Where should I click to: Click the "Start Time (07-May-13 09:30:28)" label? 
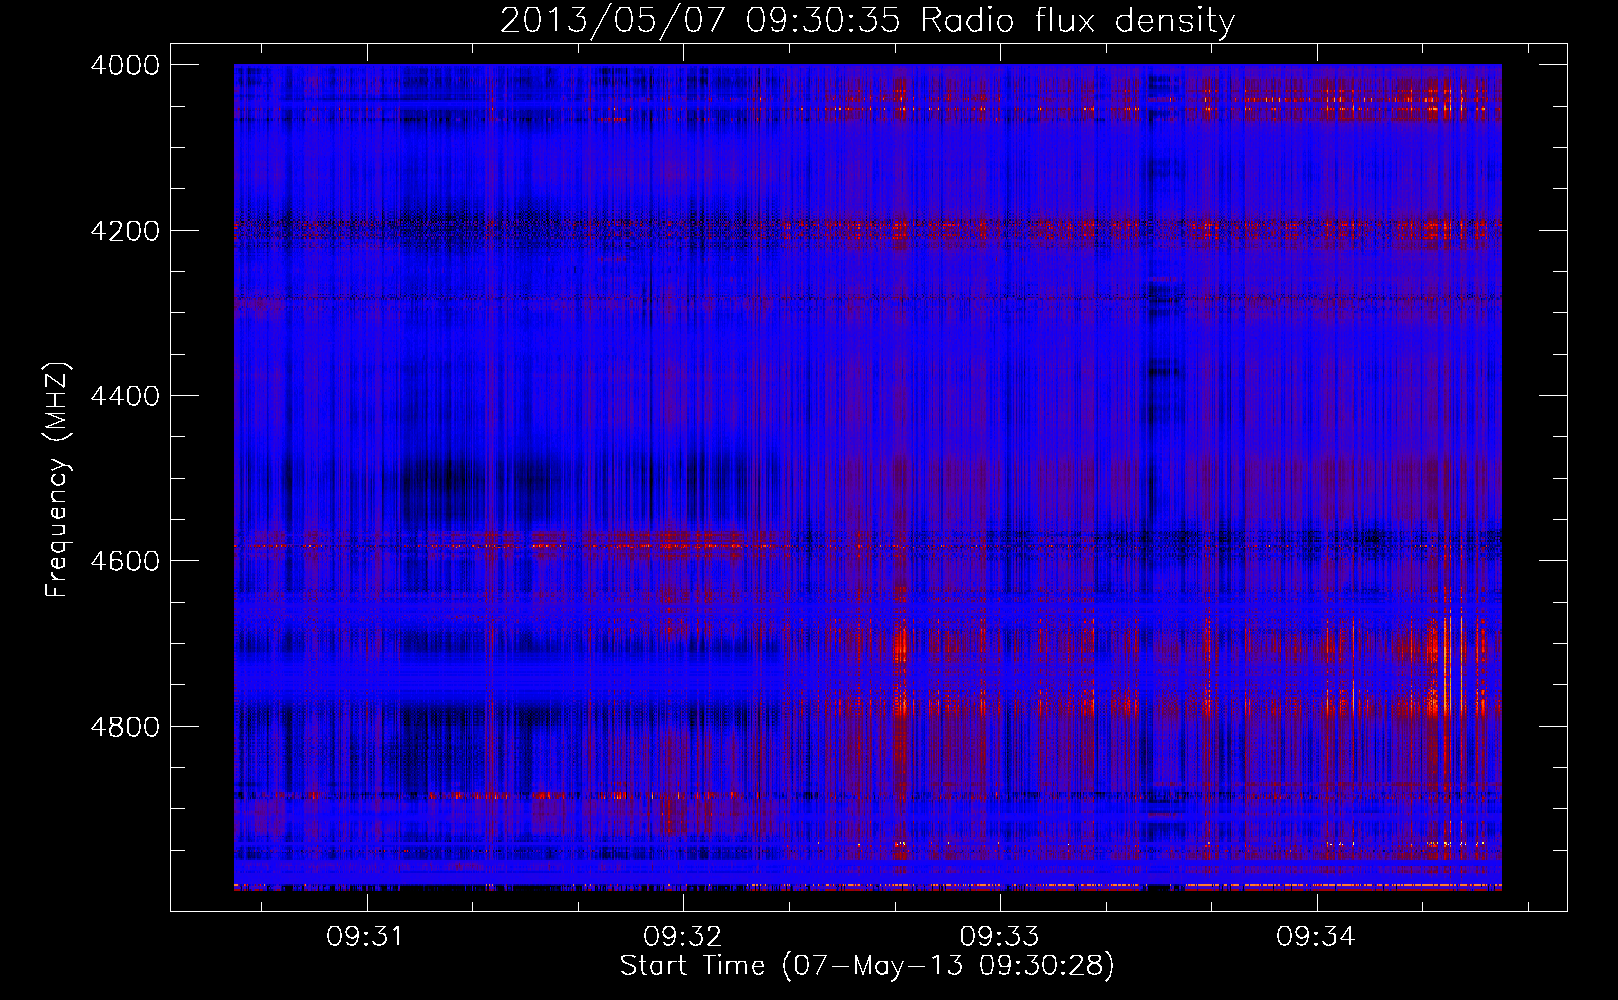867,966
